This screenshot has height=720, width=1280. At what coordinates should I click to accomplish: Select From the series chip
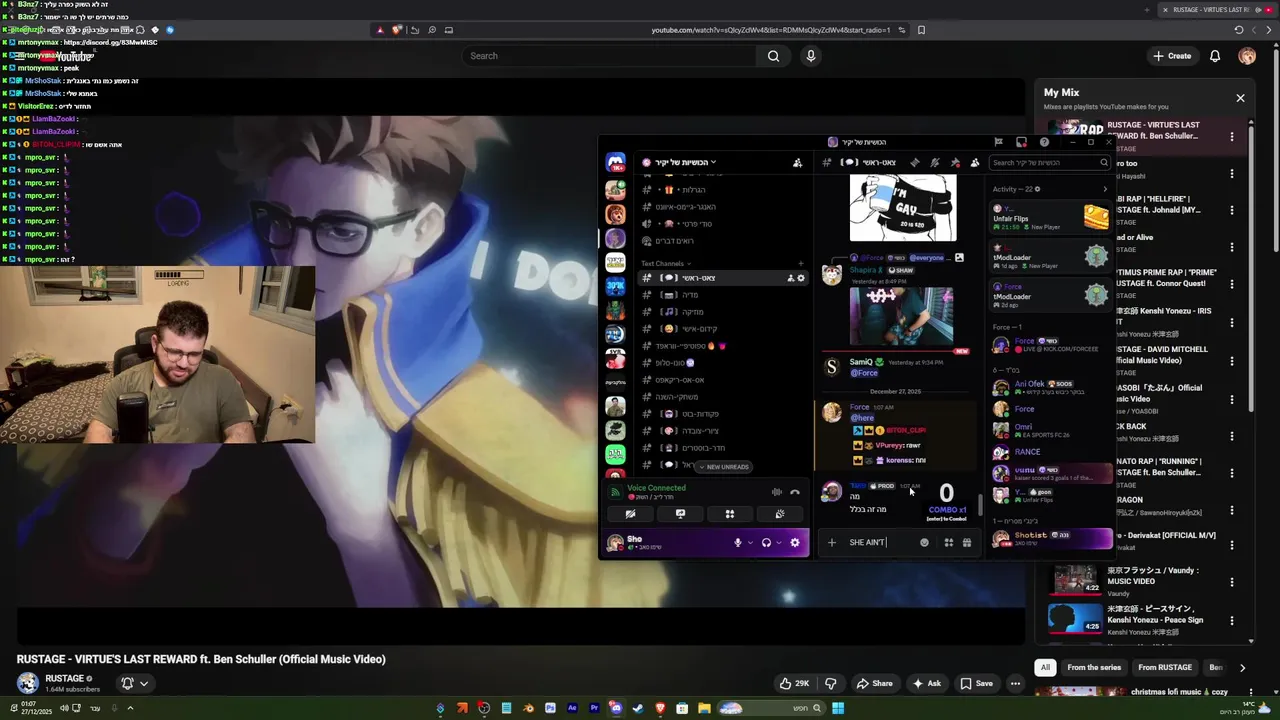(1094, 668)
